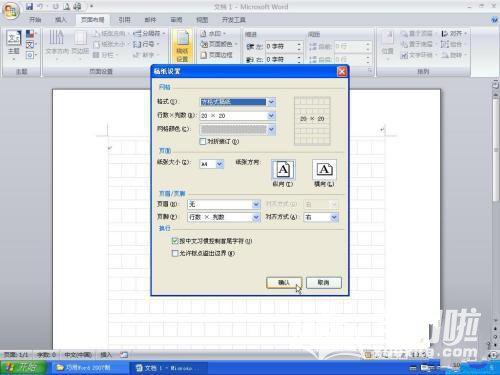Open Word help icon at ribbon right
The width and height of the screenshot is (500, 375).
coord(495,20)
